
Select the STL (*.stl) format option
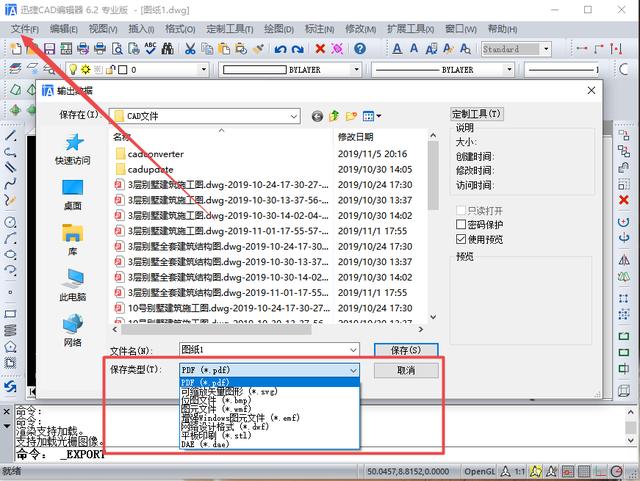point(269,435)
